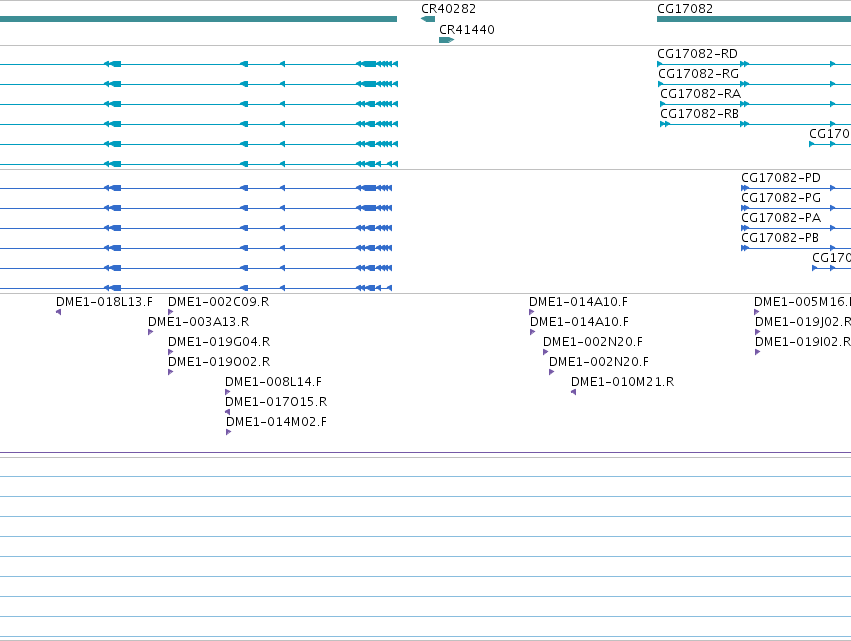Click the purple marker under DME1-019I02.R
851x641 pixels.
[x=757, y=352]
